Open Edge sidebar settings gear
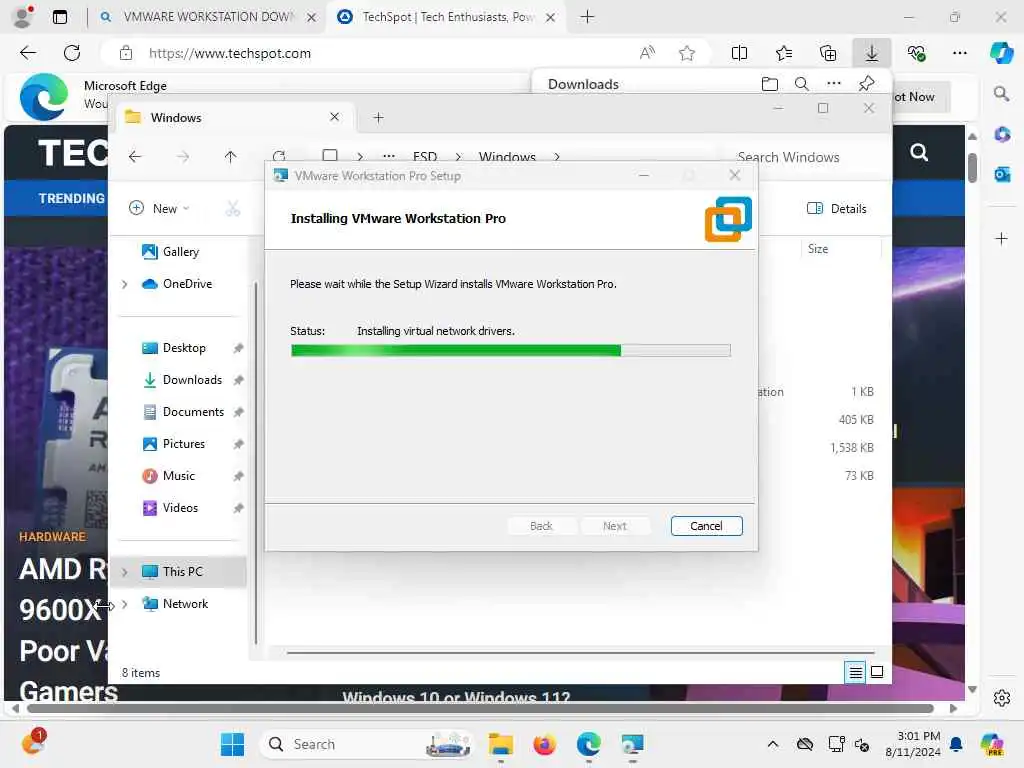Image resolution: width=1024 pixels, height=768 pixels. pos(1001,698)
